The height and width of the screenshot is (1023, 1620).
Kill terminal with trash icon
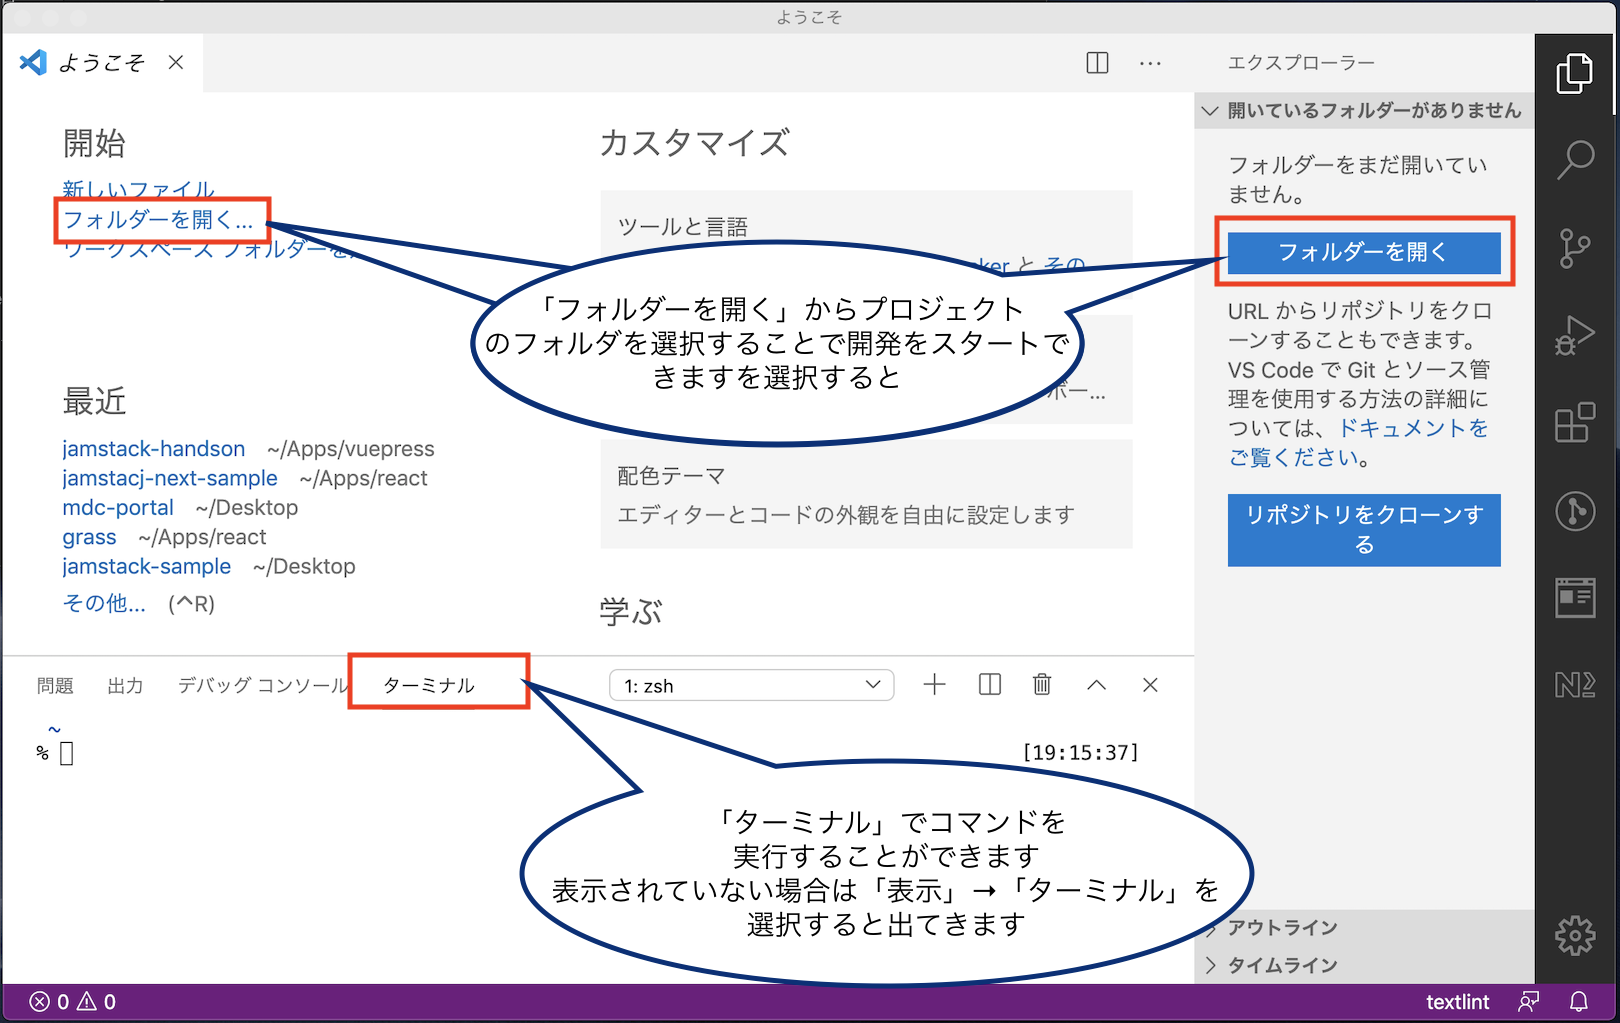tap(1042, 685)
